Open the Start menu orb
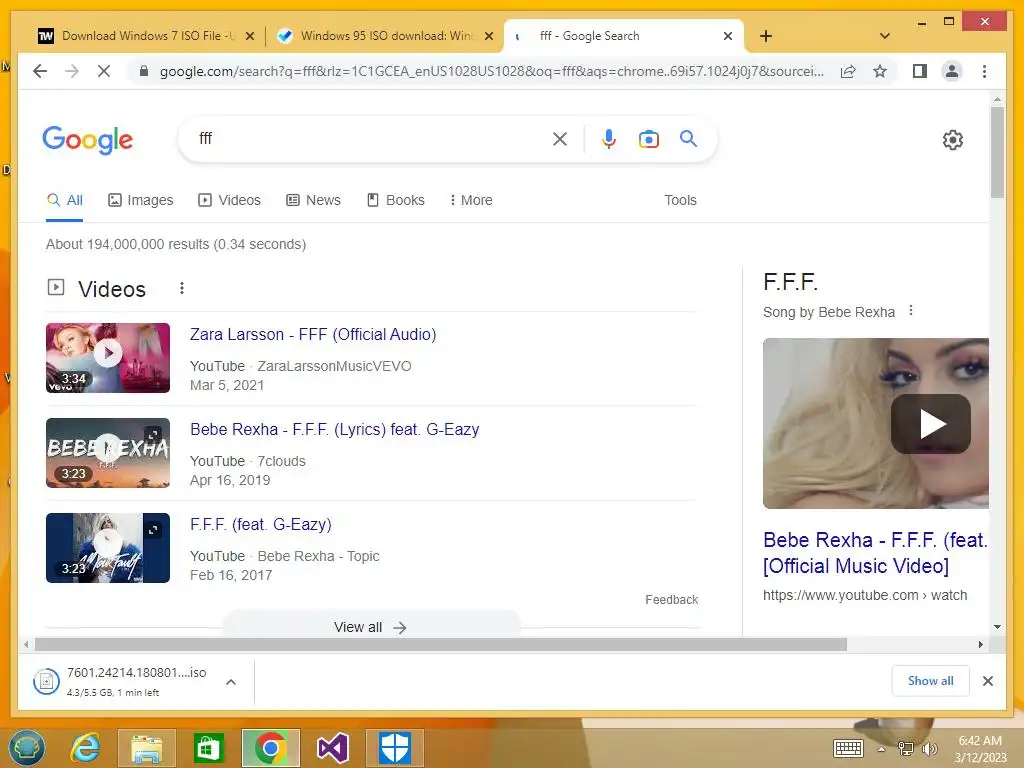 click(27, 748)
